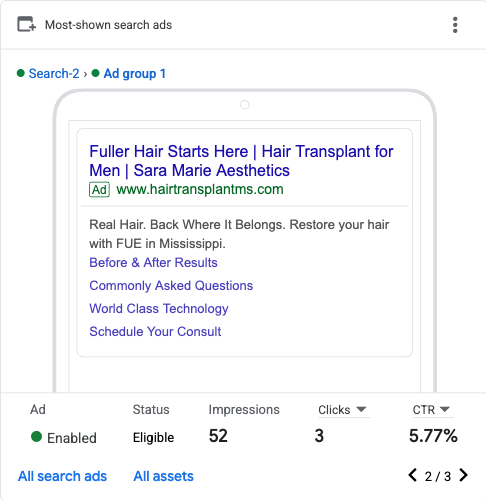Viewport: 486px width, 500px height.
Task: Click the World Class Technology sitelink
Action: [159, 309]
